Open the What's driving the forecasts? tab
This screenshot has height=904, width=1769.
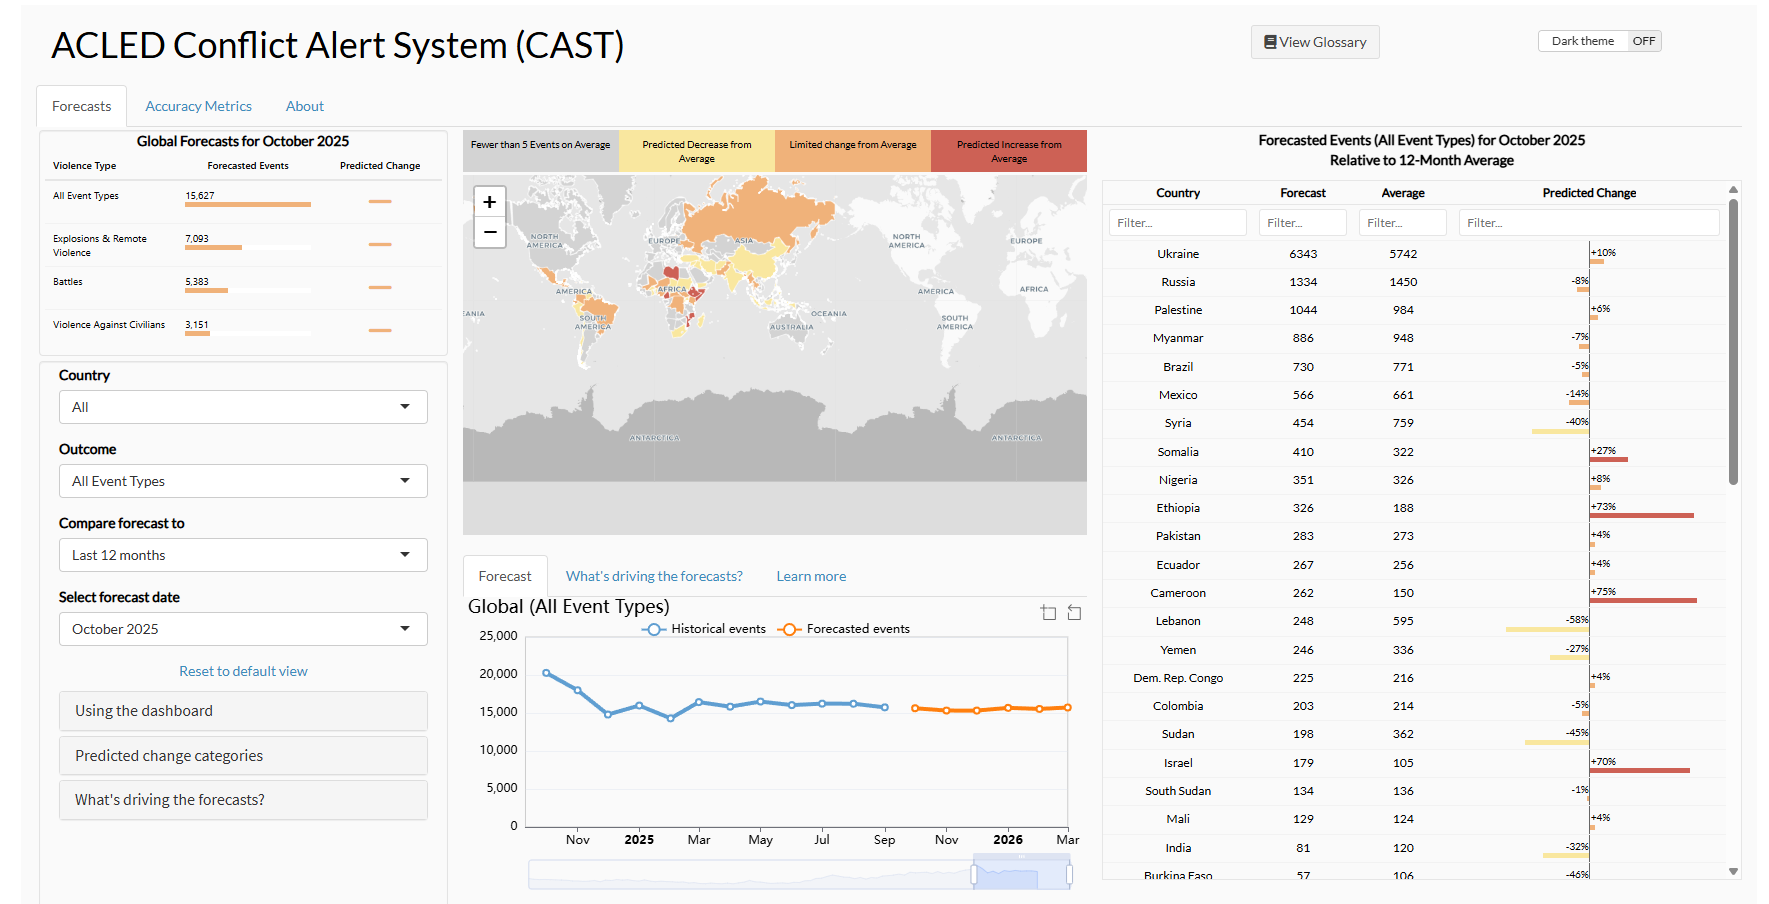[654, 576]
